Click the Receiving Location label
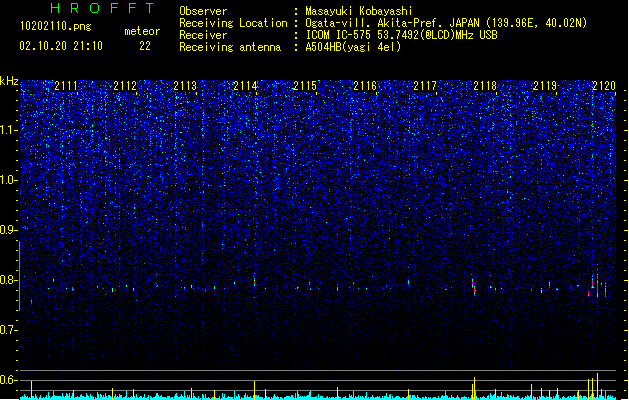Viewport: 629px width, 400px height. [x=233, y=23]
